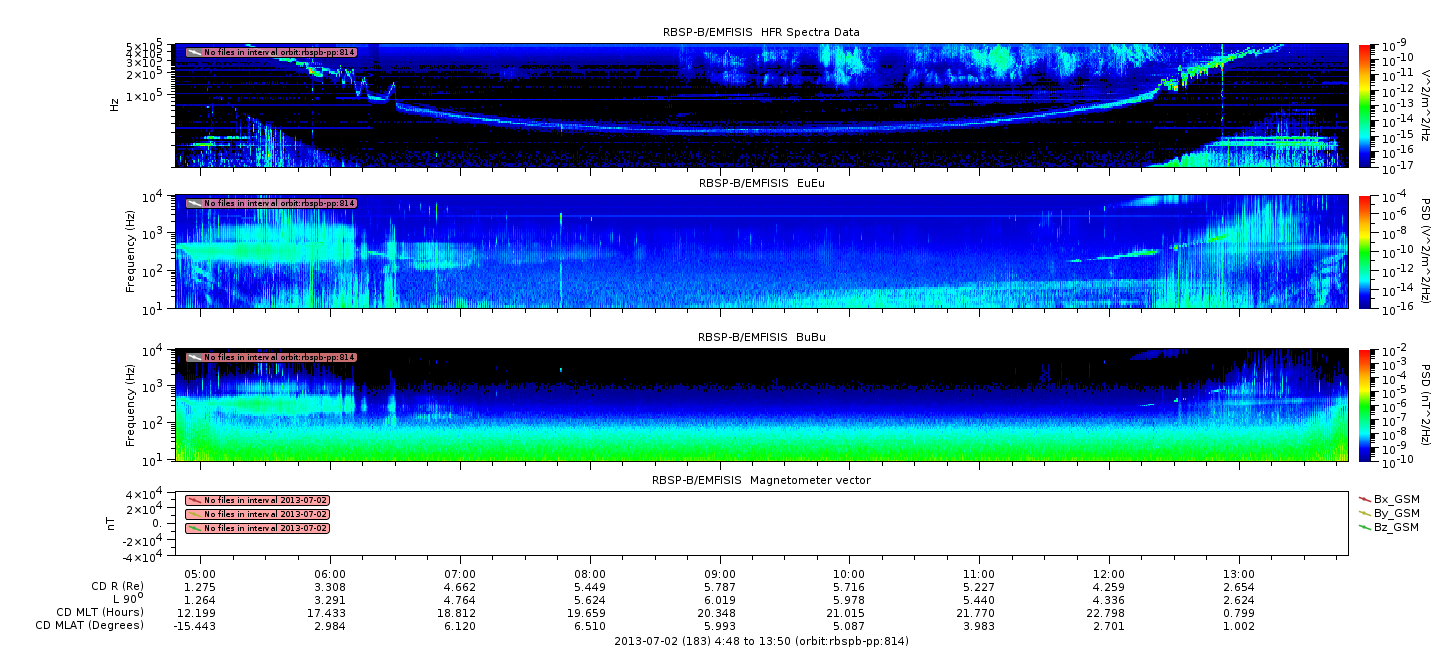Click the 09:00 time axis tick label
Image resolution: width=1447 pixels, height=658 pixels.
click(x=719, y=573)
